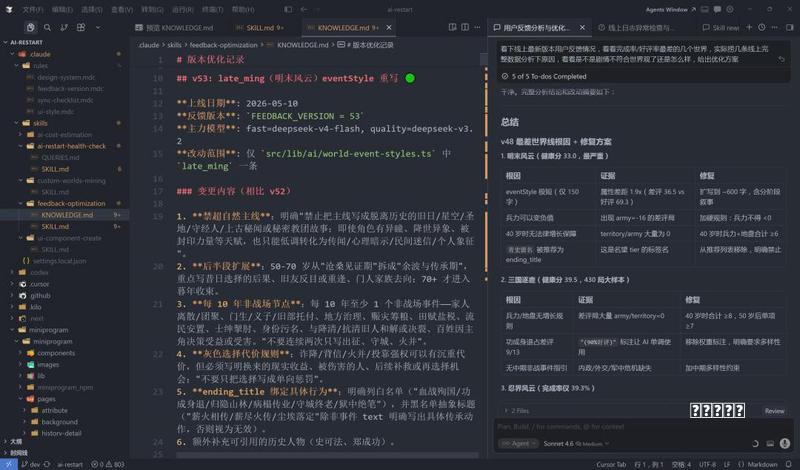Start voice input with microphone button
Viewport: 800px width, 470px height.
point(785,443)
